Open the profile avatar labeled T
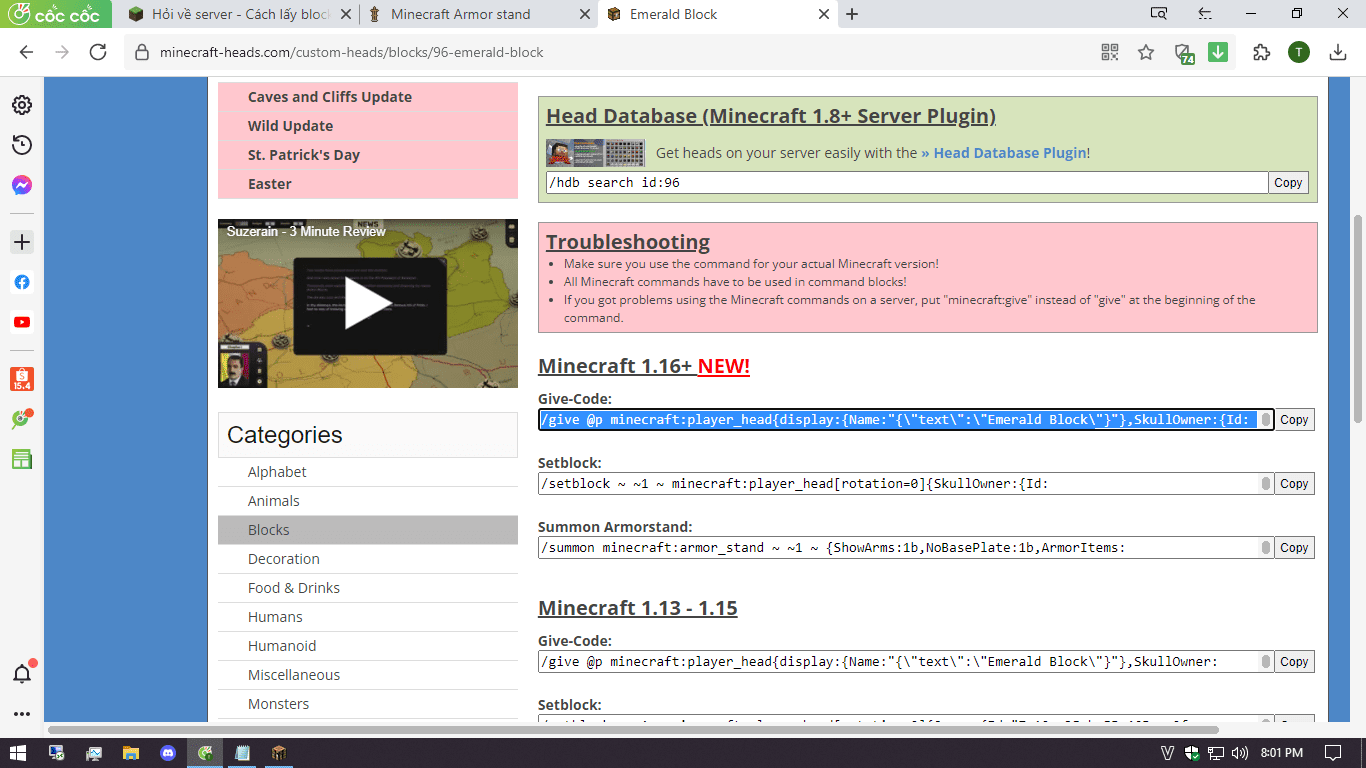Screen dimensions: 1366x768 (x=1298, y=52)
